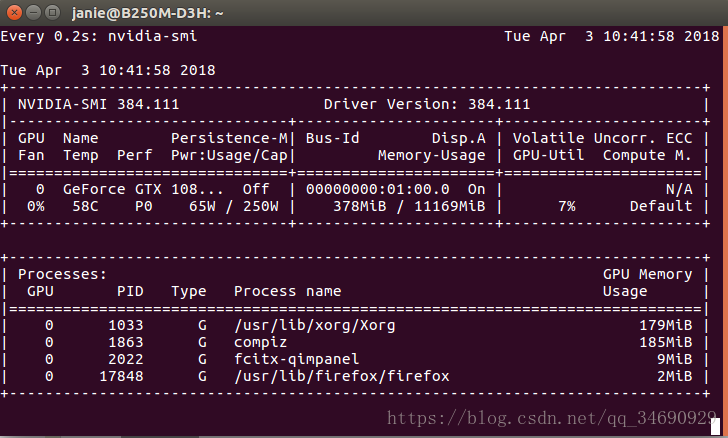The image size is (728, 438).
Task: Click the 'NVIDIA-SMI 384.111' text
Action: pos(98,104)
